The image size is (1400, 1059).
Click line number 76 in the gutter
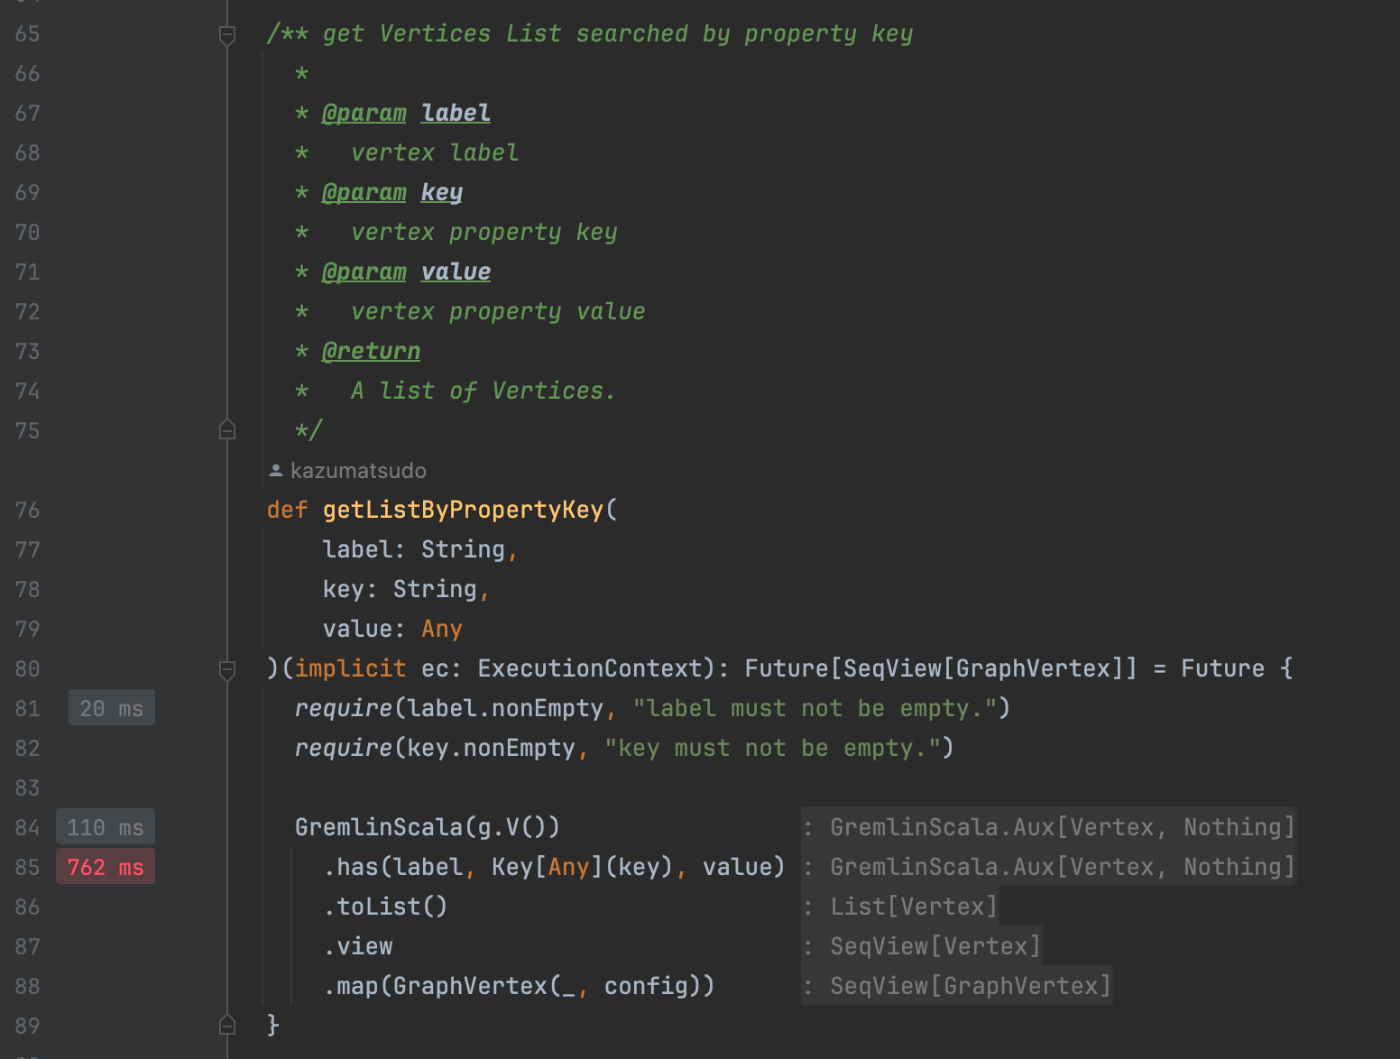tap(27, 510)
